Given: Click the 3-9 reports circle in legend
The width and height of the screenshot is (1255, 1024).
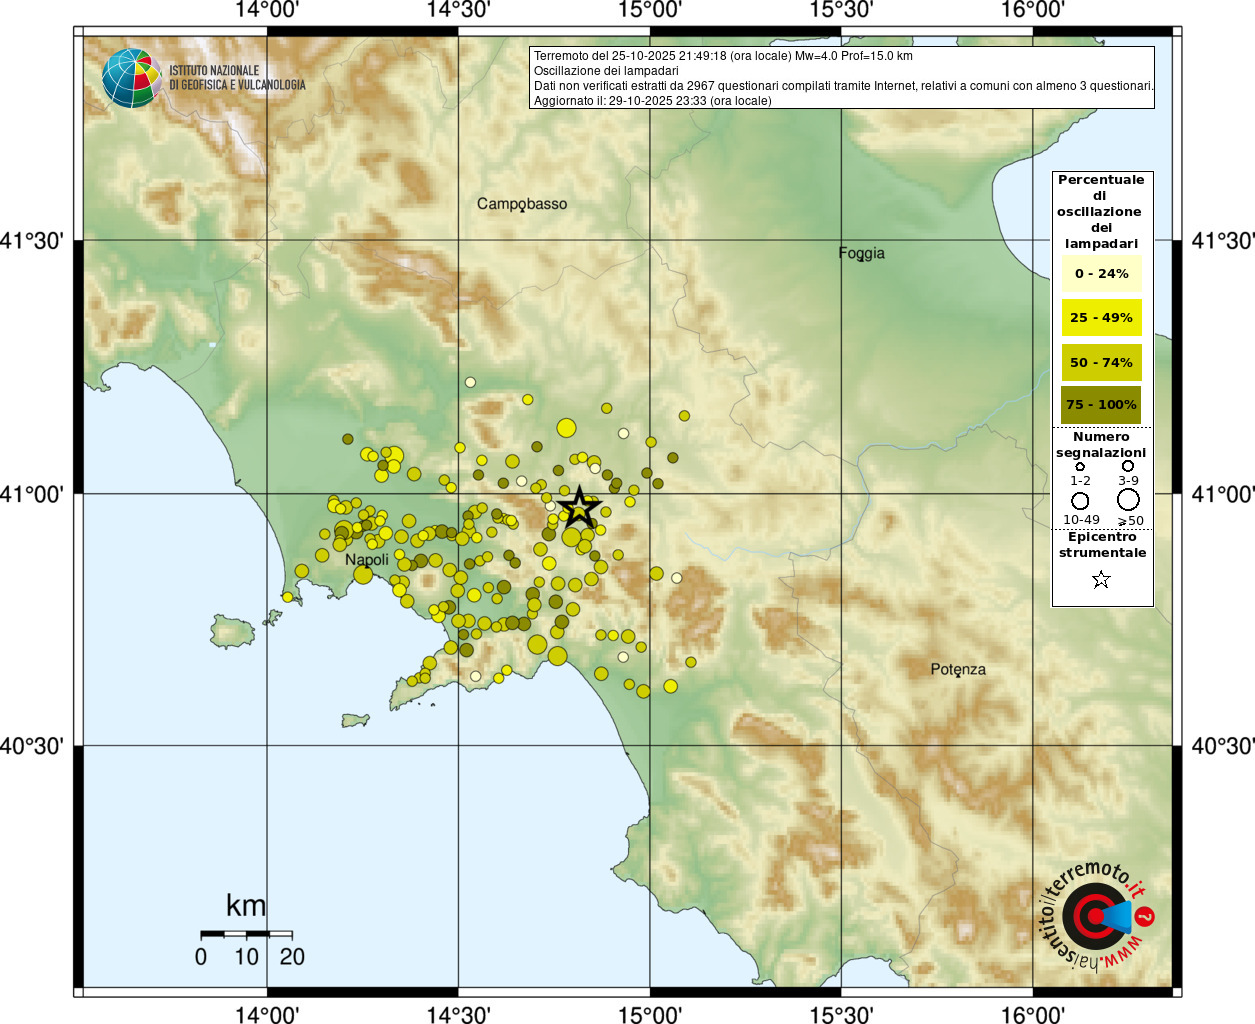Looking at the screenshot, I should tap(1128, 466).
